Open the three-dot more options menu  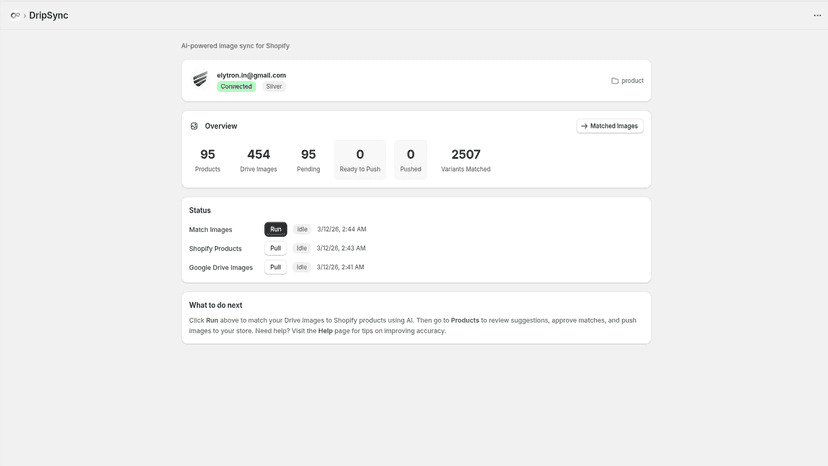click(817, 15)
